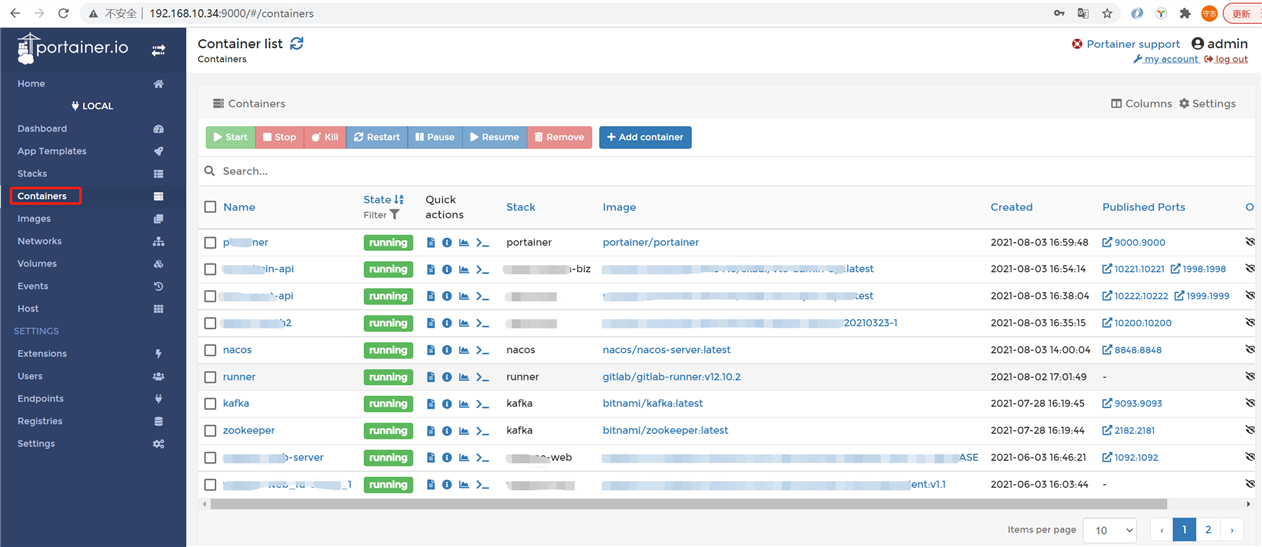
Task: Open the Items per page dropdown
Action: coord(1110,530)
